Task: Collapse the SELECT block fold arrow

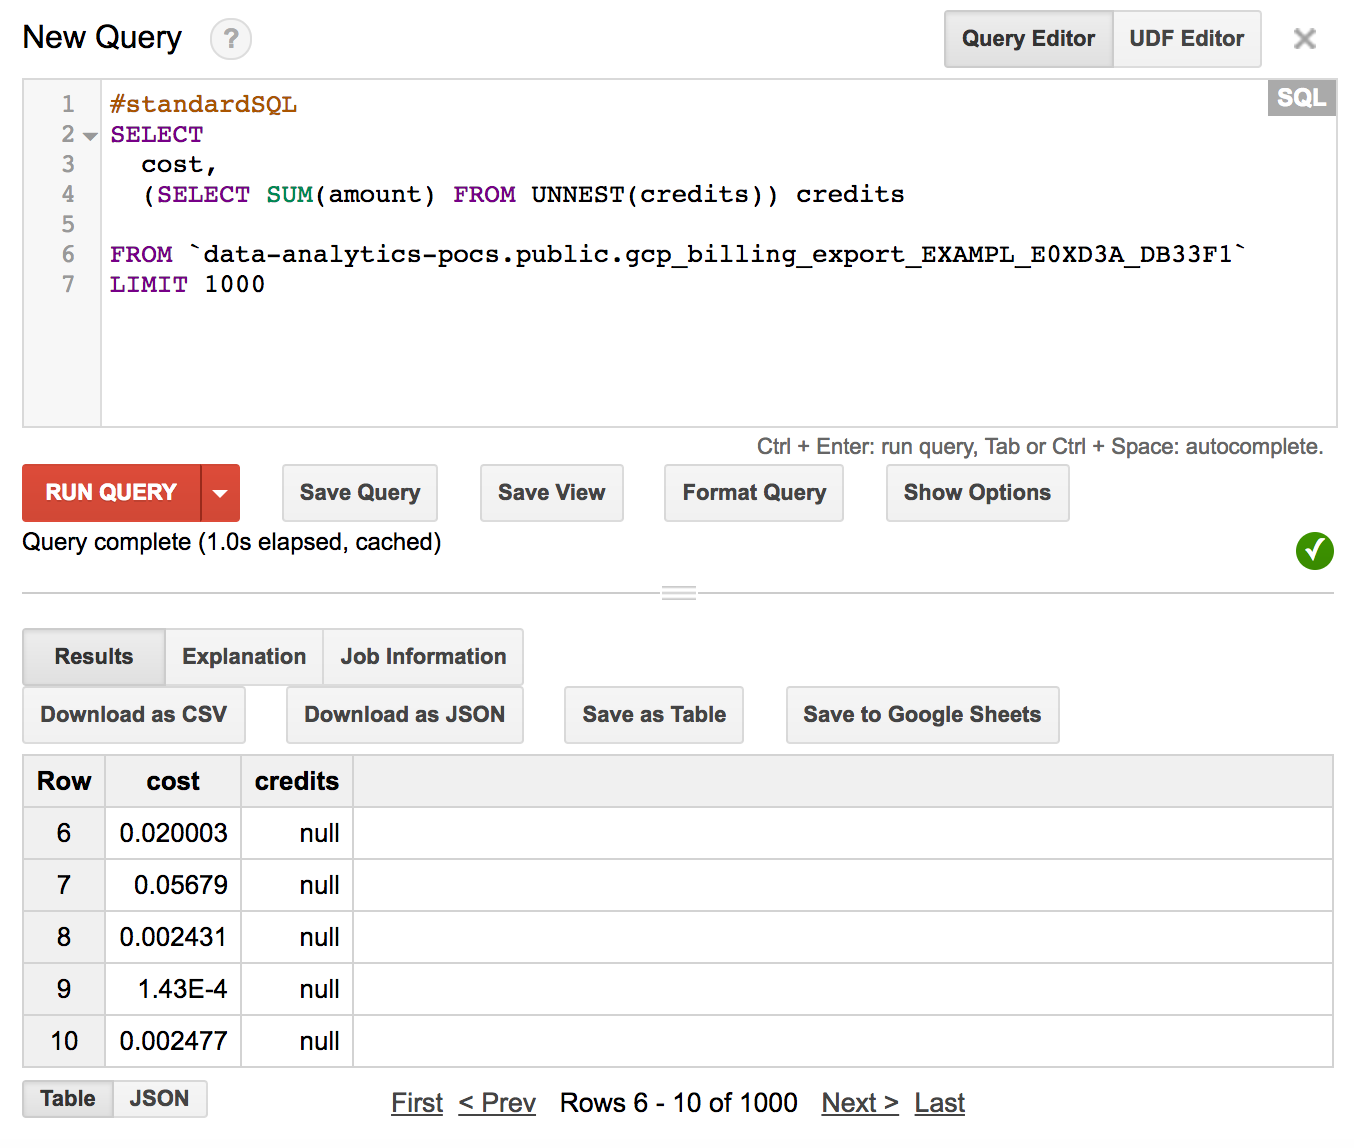Action: [90, 136]
